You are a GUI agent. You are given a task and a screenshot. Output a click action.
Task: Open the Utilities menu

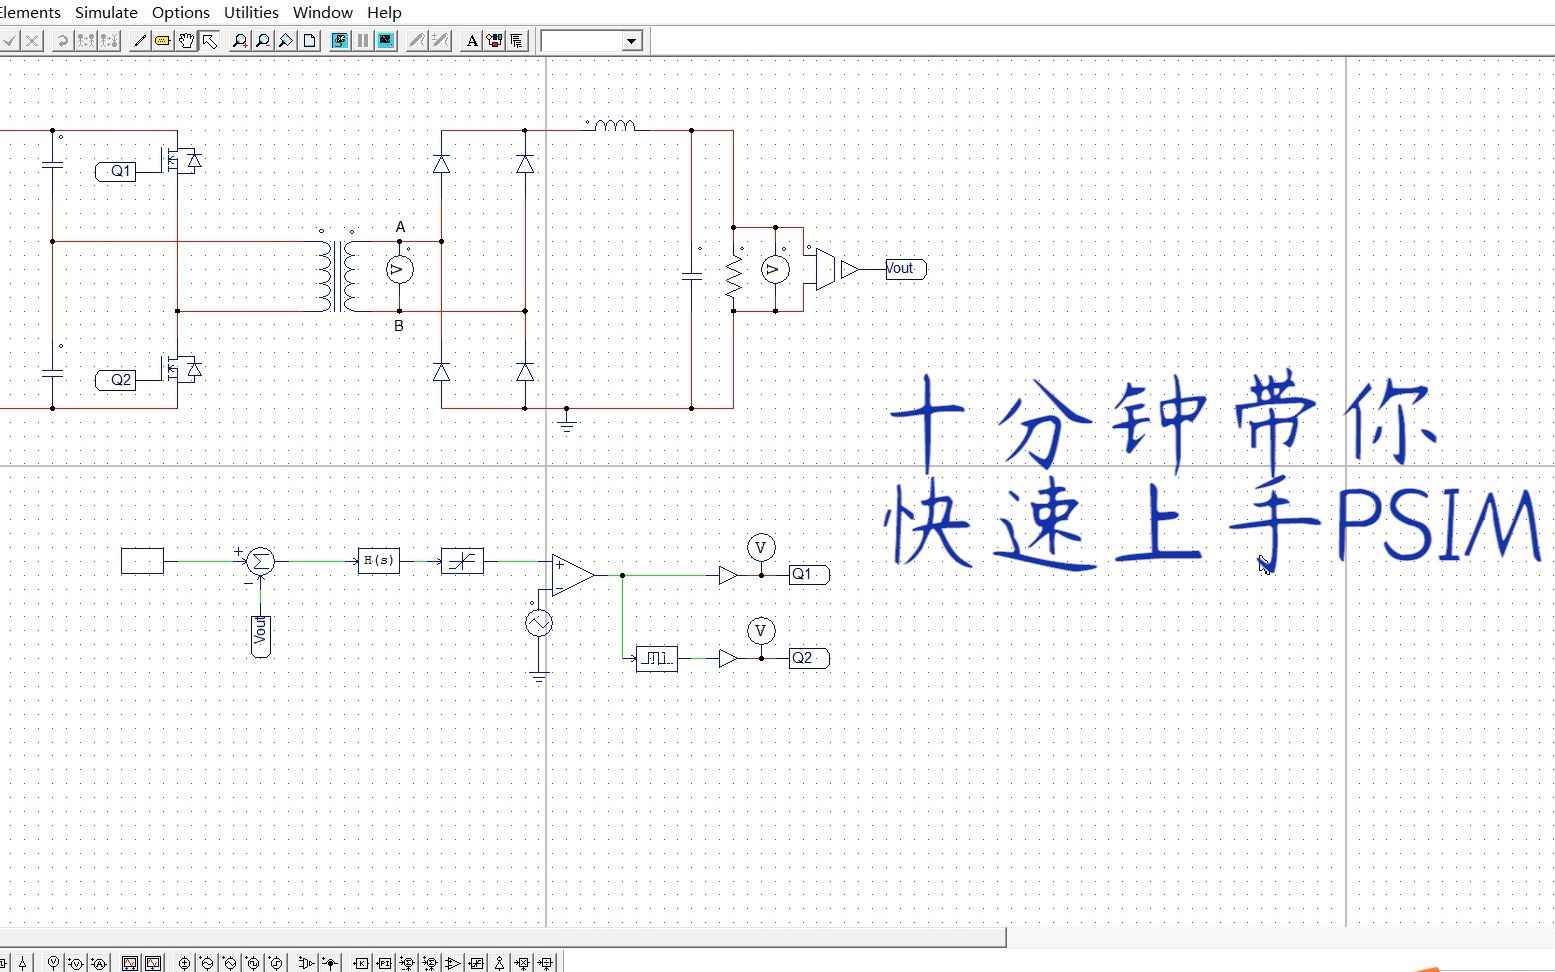click(x=251, y=12)
